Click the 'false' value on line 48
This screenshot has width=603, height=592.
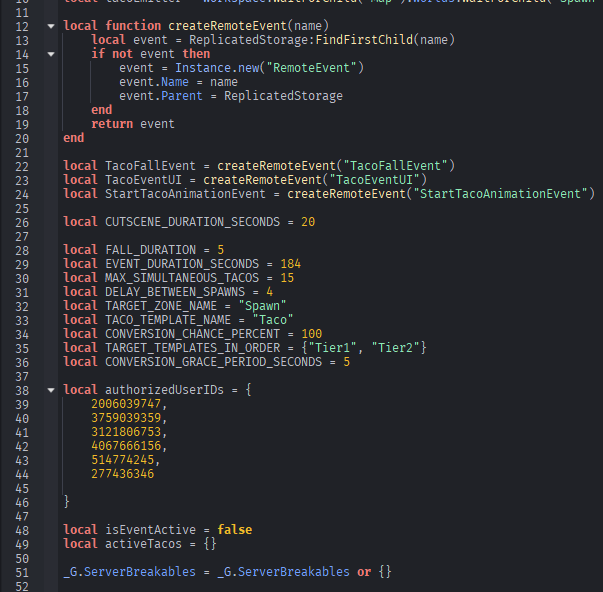[x=235, y=530]
